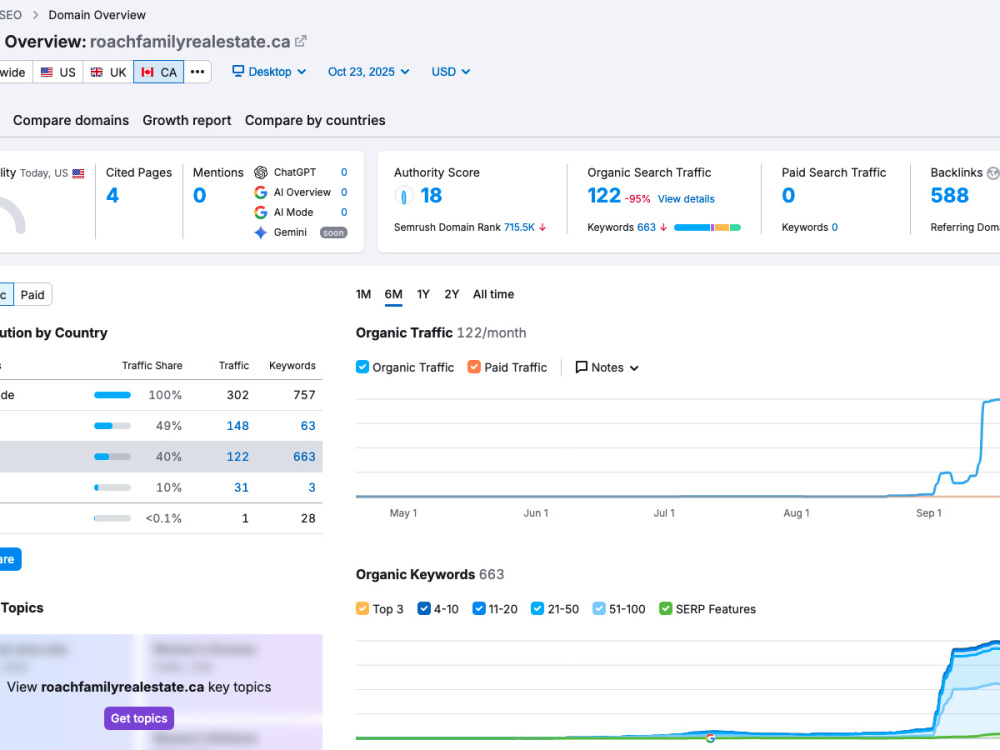
Task: Toggle the 11-20 keywords checkbox
Action: click(479, 608)
